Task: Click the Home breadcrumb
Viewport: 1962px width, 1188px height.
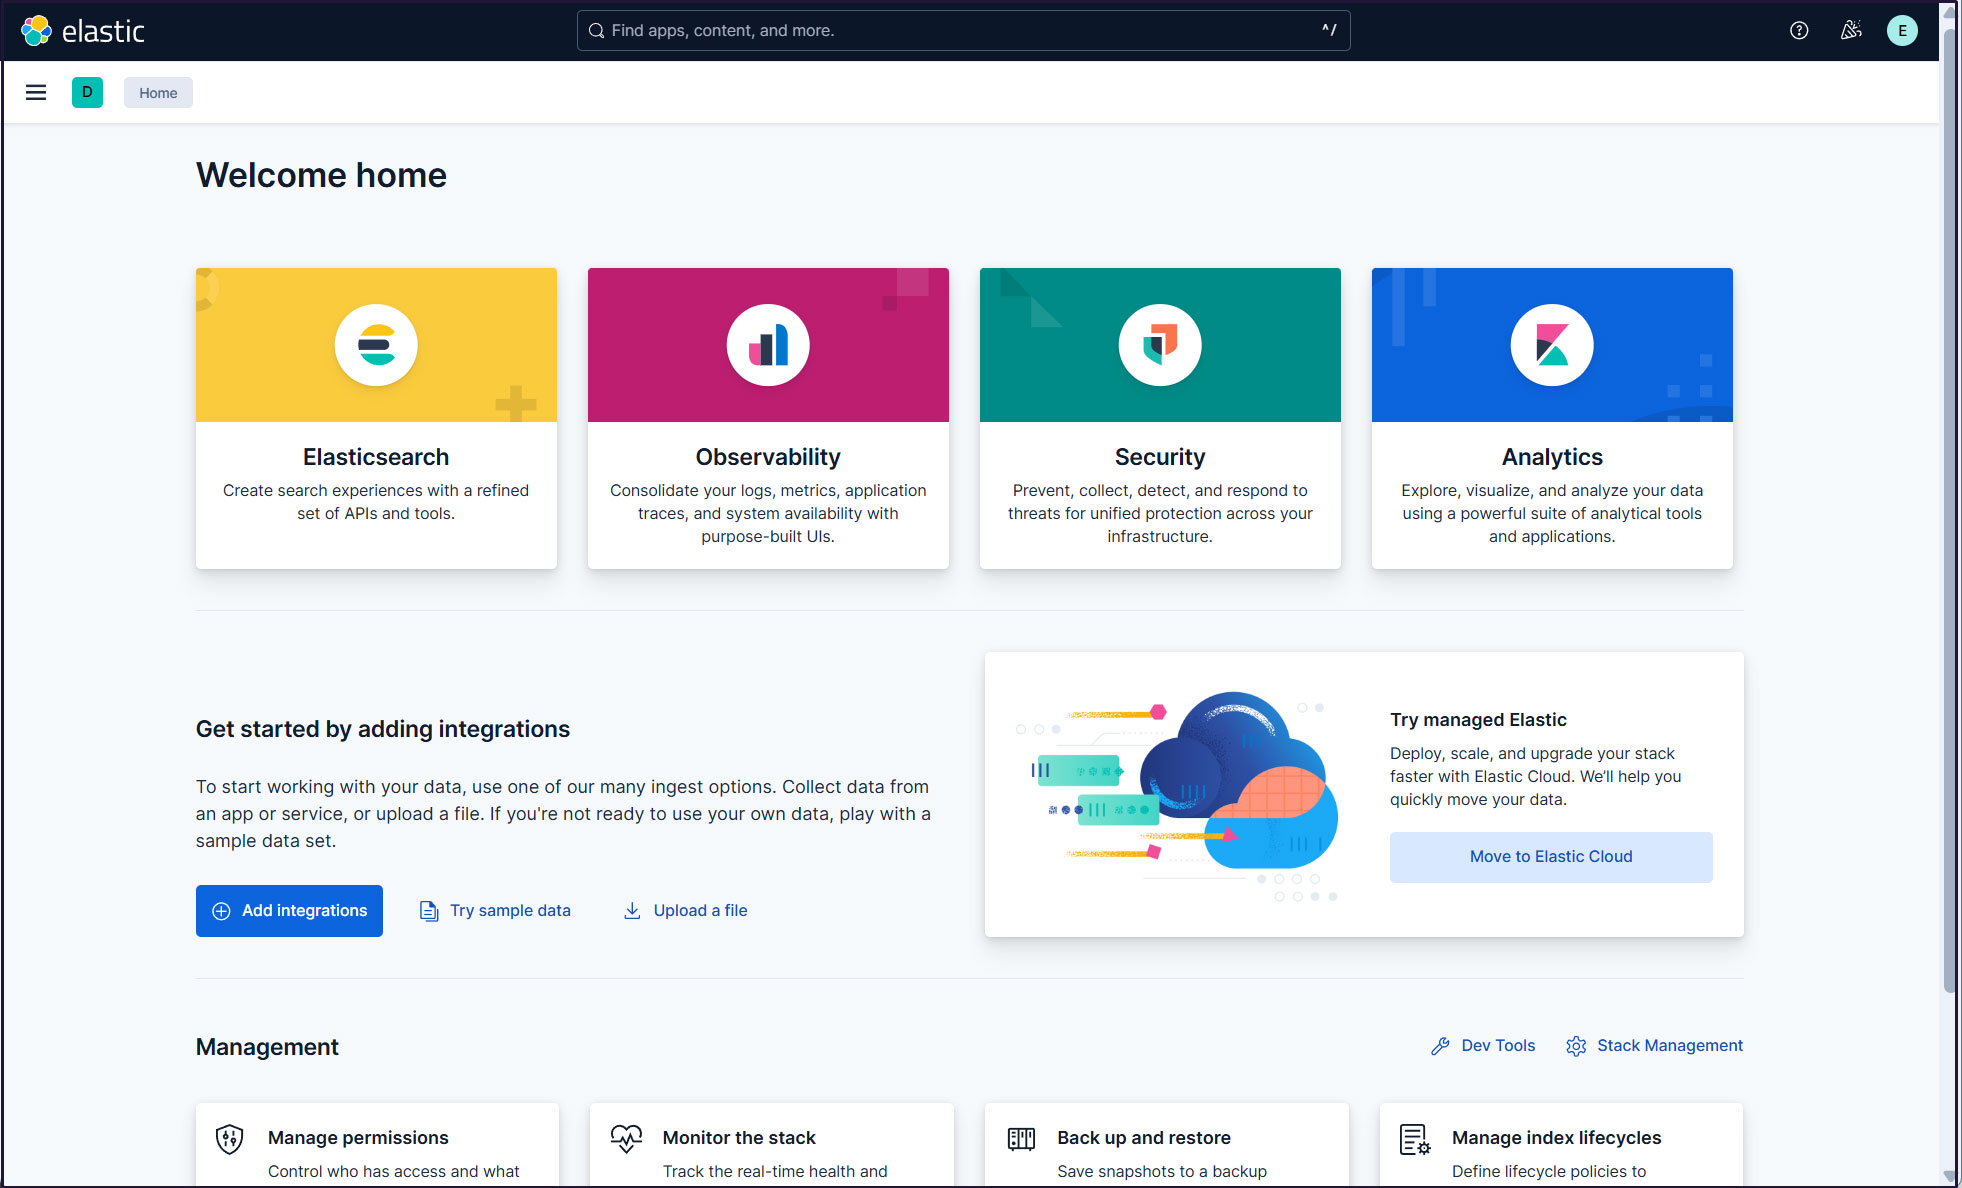Action: 158,93
